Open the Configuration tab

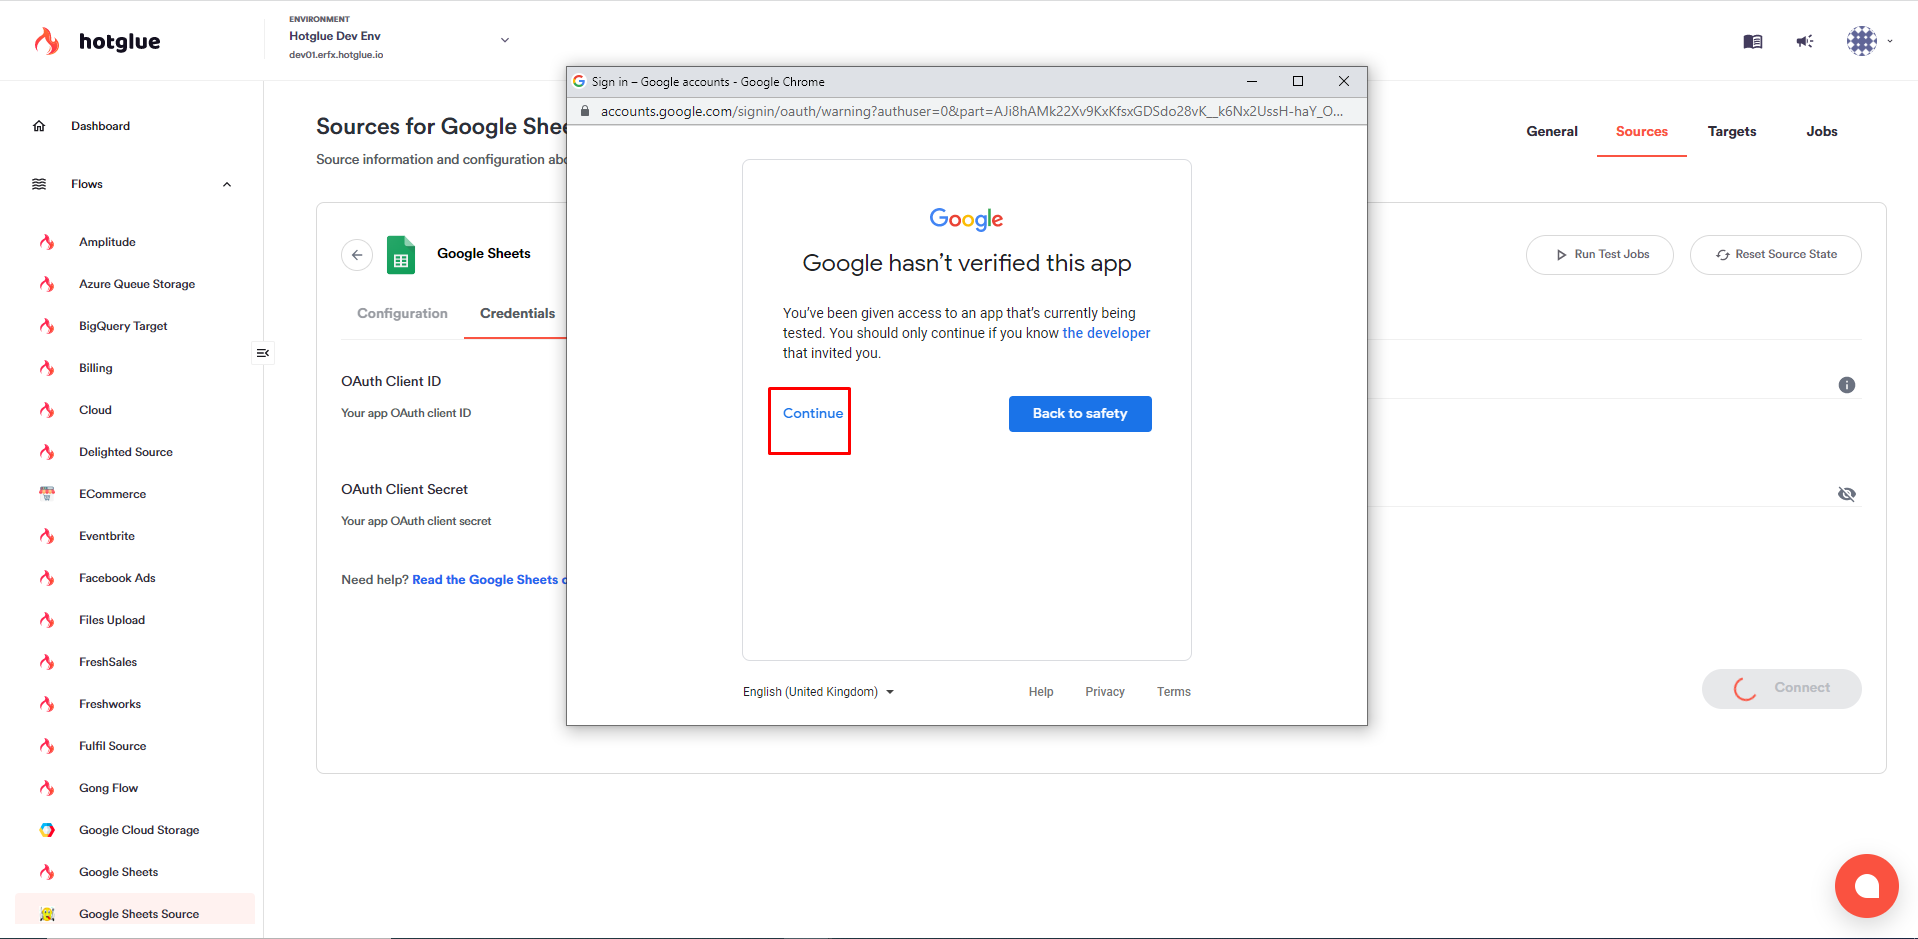(x=402, y=313)
